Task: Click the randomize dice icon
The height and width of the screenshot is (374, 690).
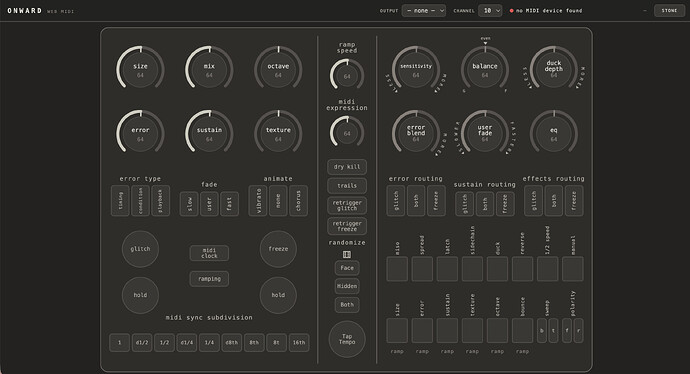Action: tap(347, 254)
